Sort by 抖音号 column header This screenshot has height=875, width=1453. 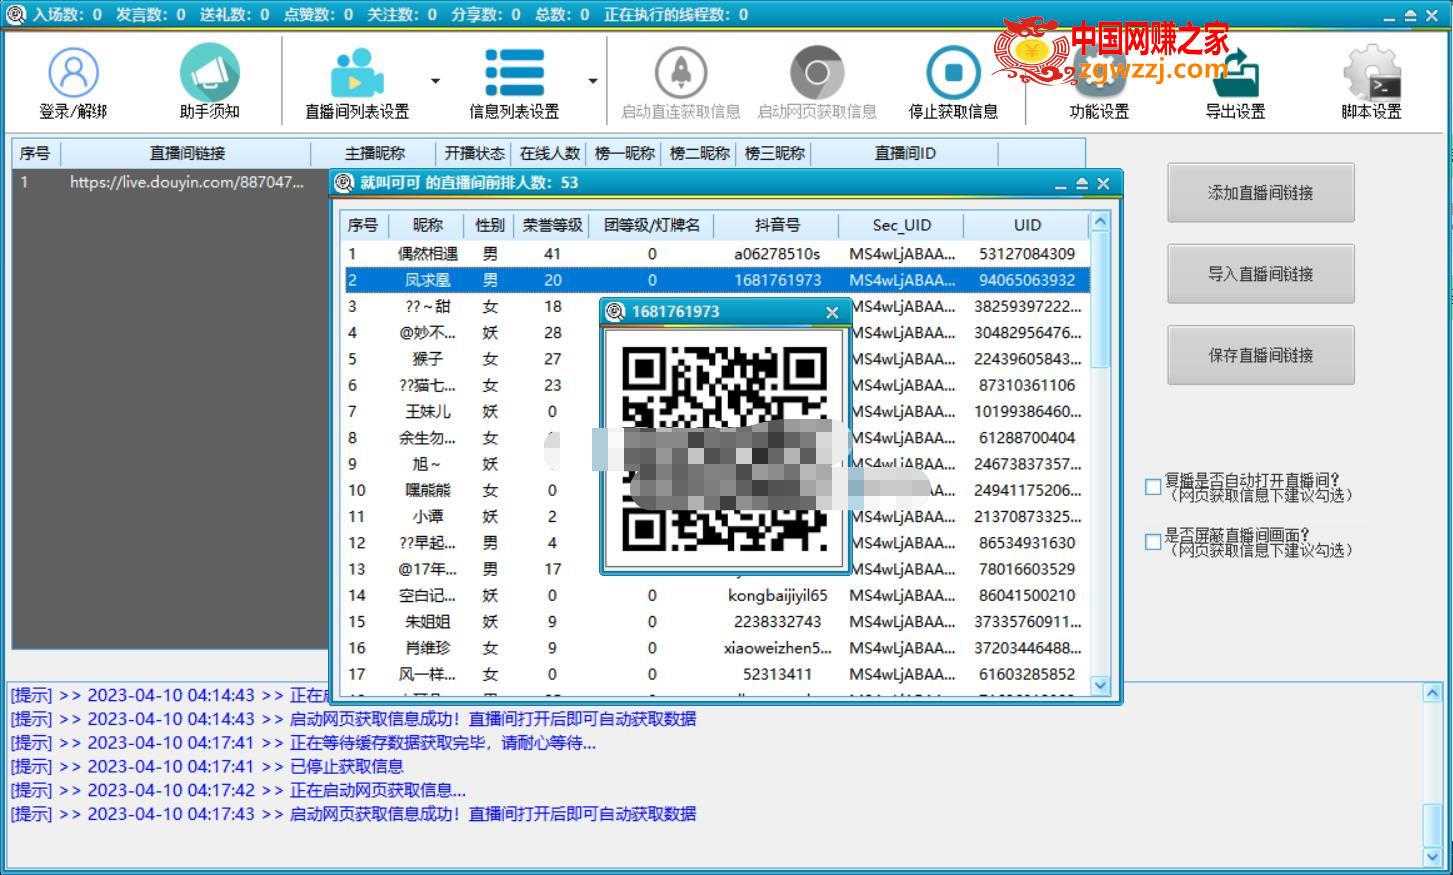point(777,225)
